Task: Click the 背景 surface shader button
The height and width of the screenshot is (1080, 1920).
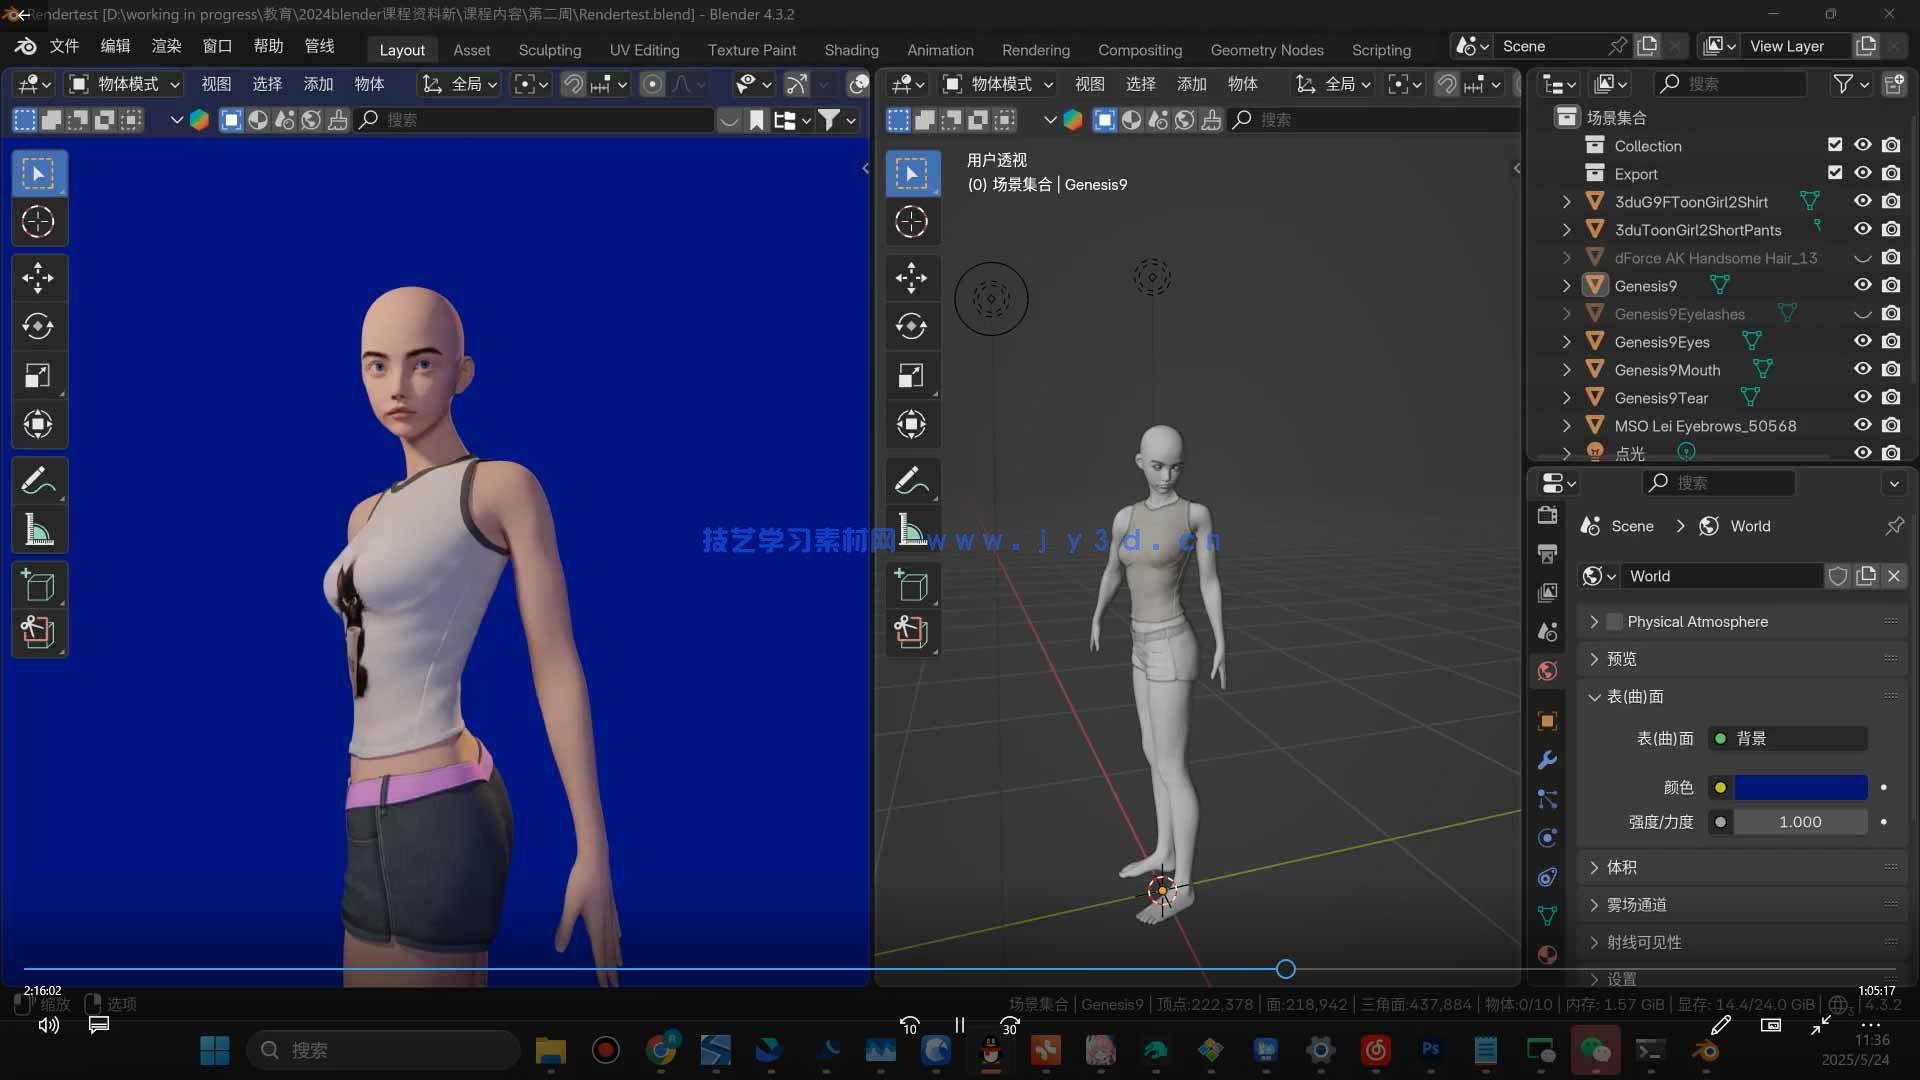Action: point(1787,738)
